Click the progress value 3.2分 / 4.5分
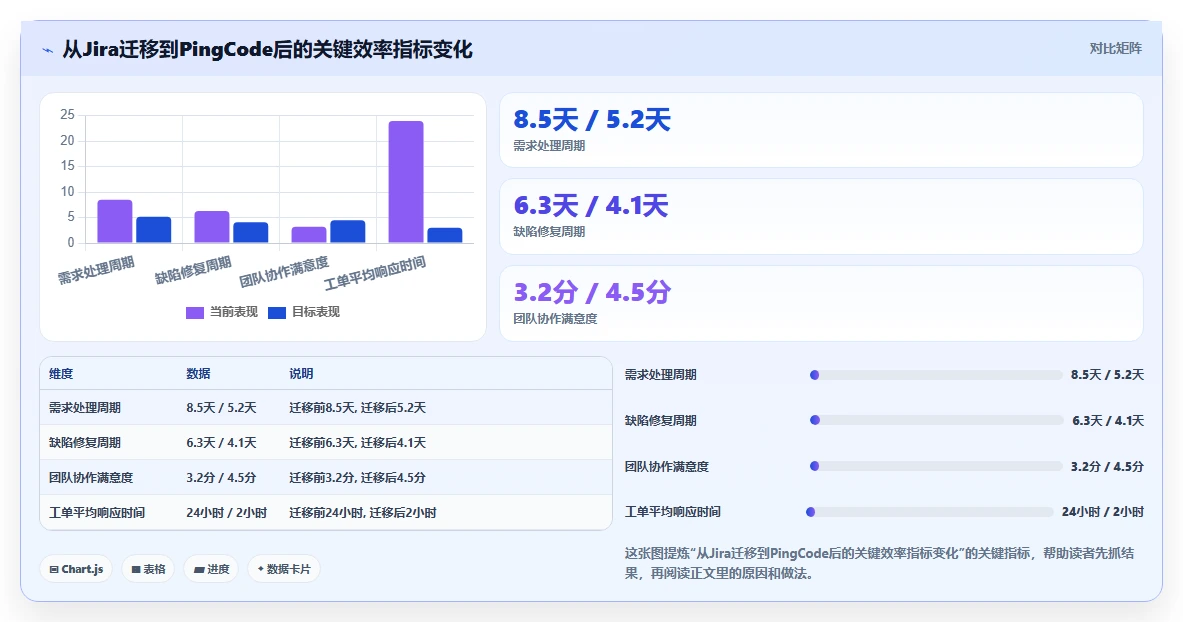This screenshot has width=1183, height=622. (1108, 466)
